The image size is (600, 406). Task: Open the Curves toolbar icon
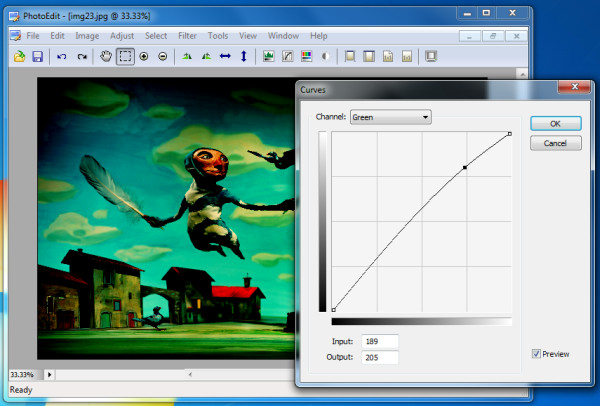(287, 57)
